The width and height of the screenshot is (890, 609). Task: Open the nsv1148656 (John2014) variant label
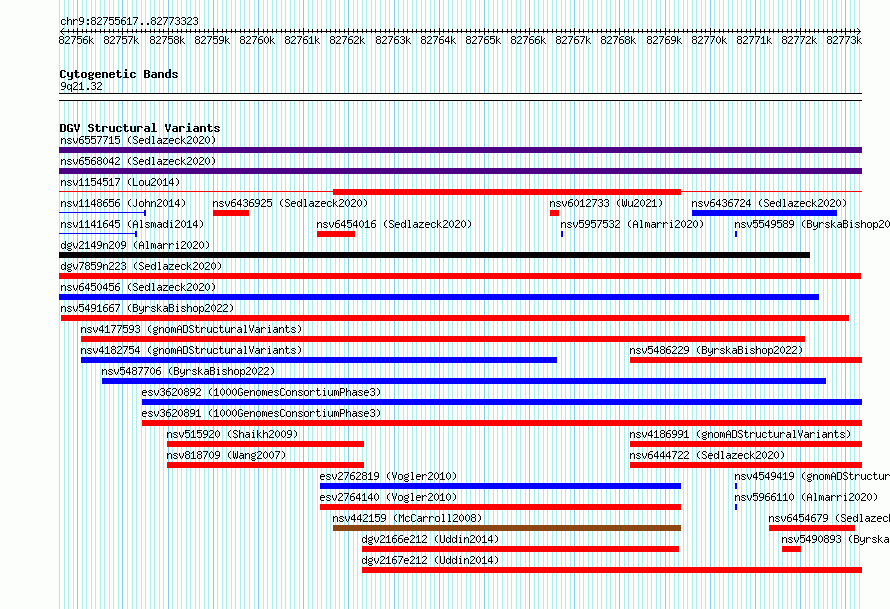123,203
